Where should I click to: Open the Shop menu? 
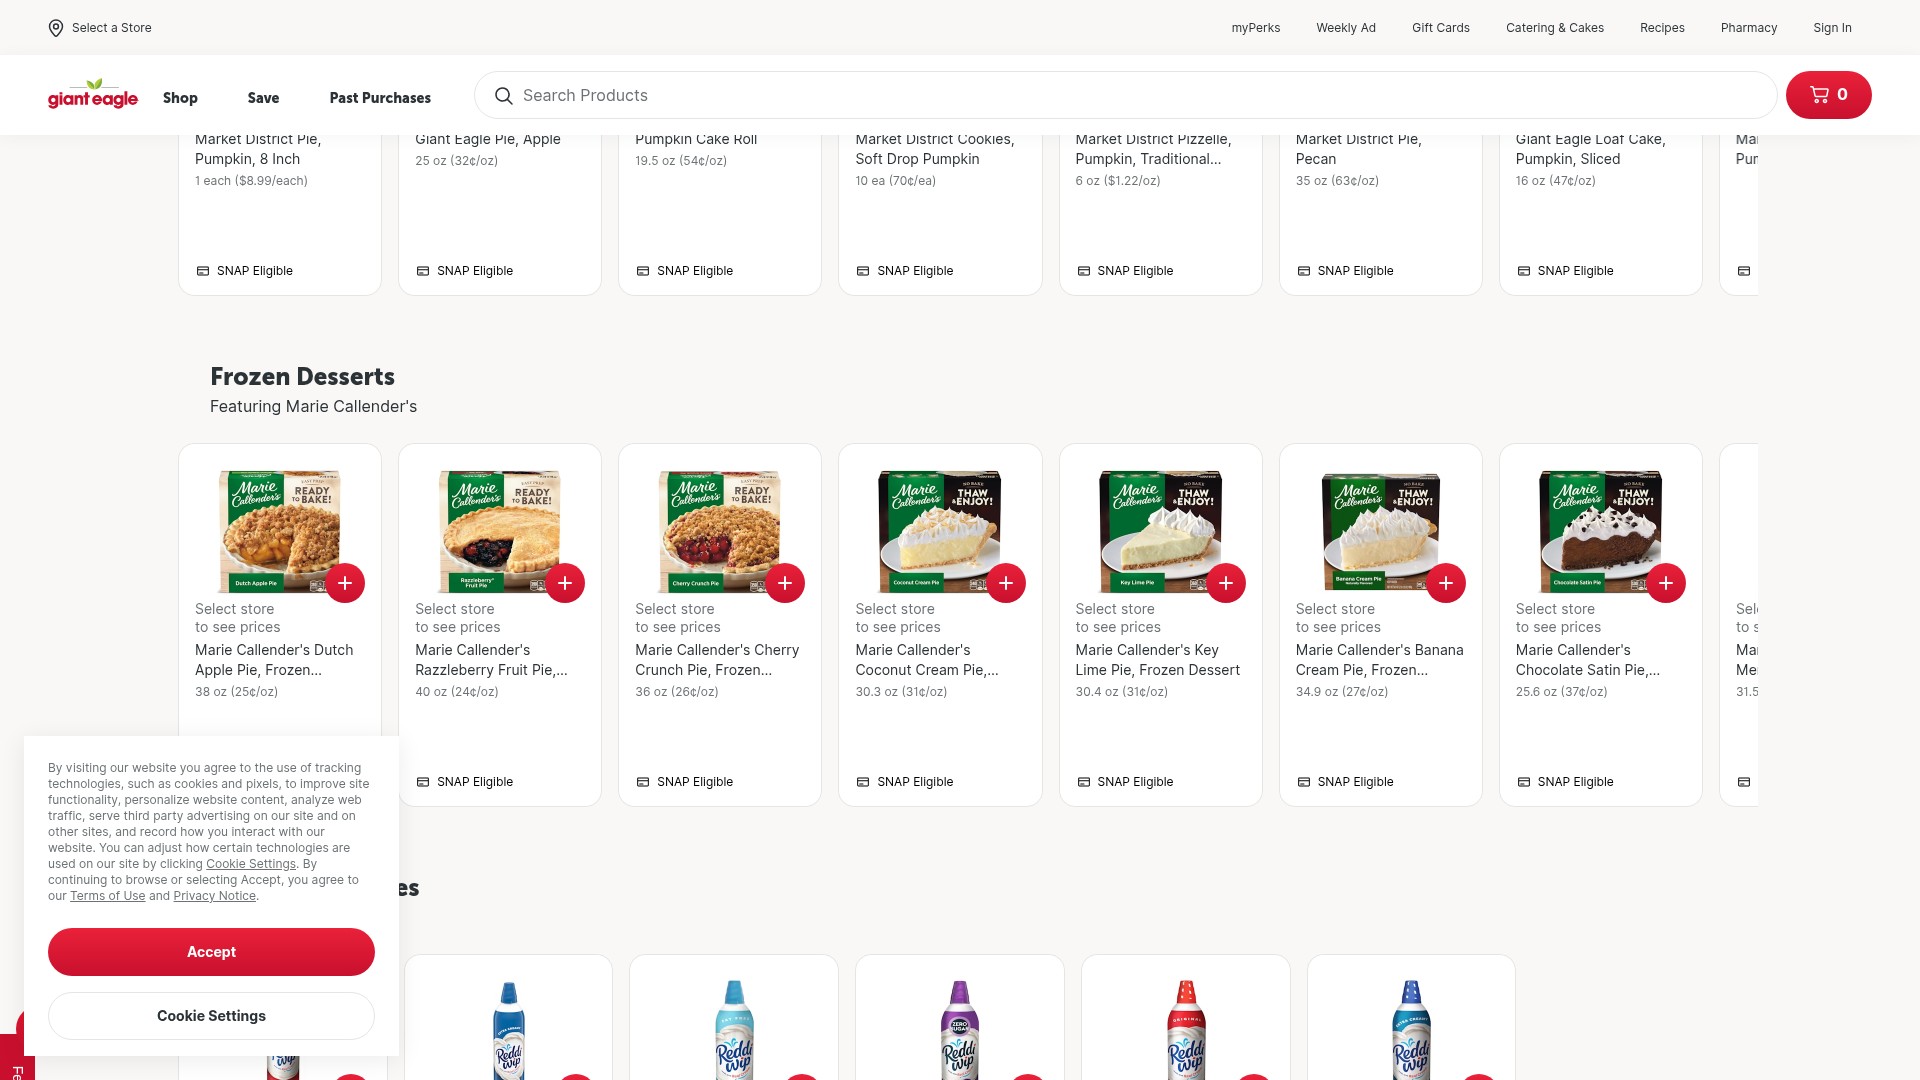[180, 98]
